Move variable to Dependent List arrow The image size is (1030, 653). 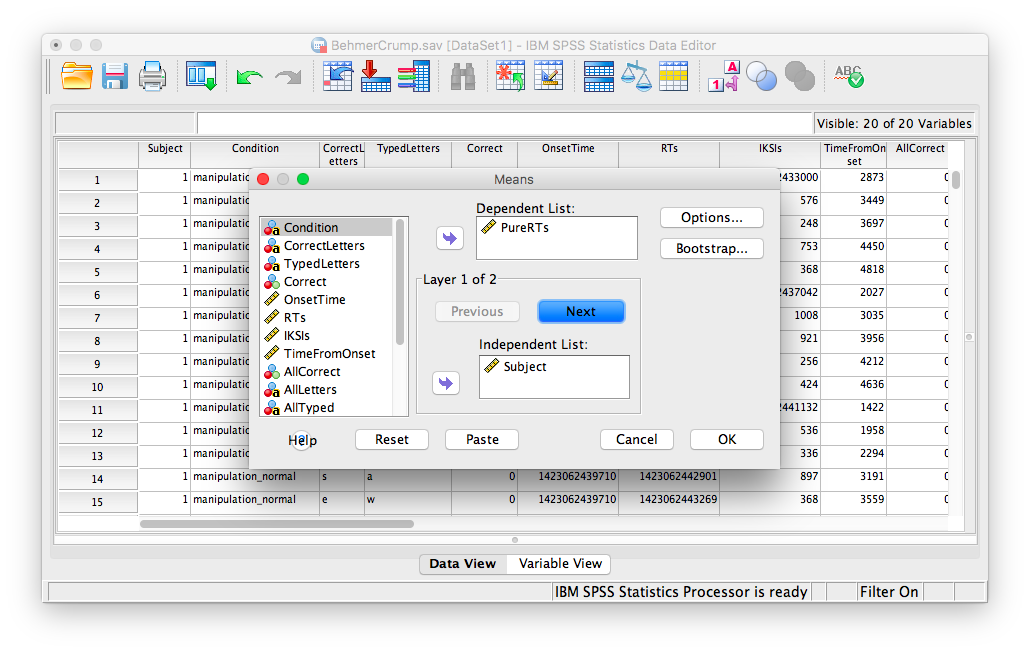[450, 238]
